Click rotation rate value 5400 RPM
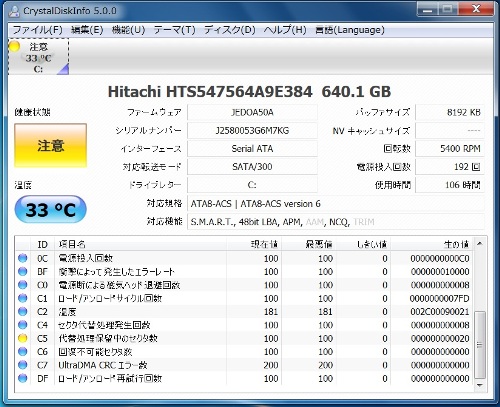This screenshot has width=500, height=407. point(450,149)
